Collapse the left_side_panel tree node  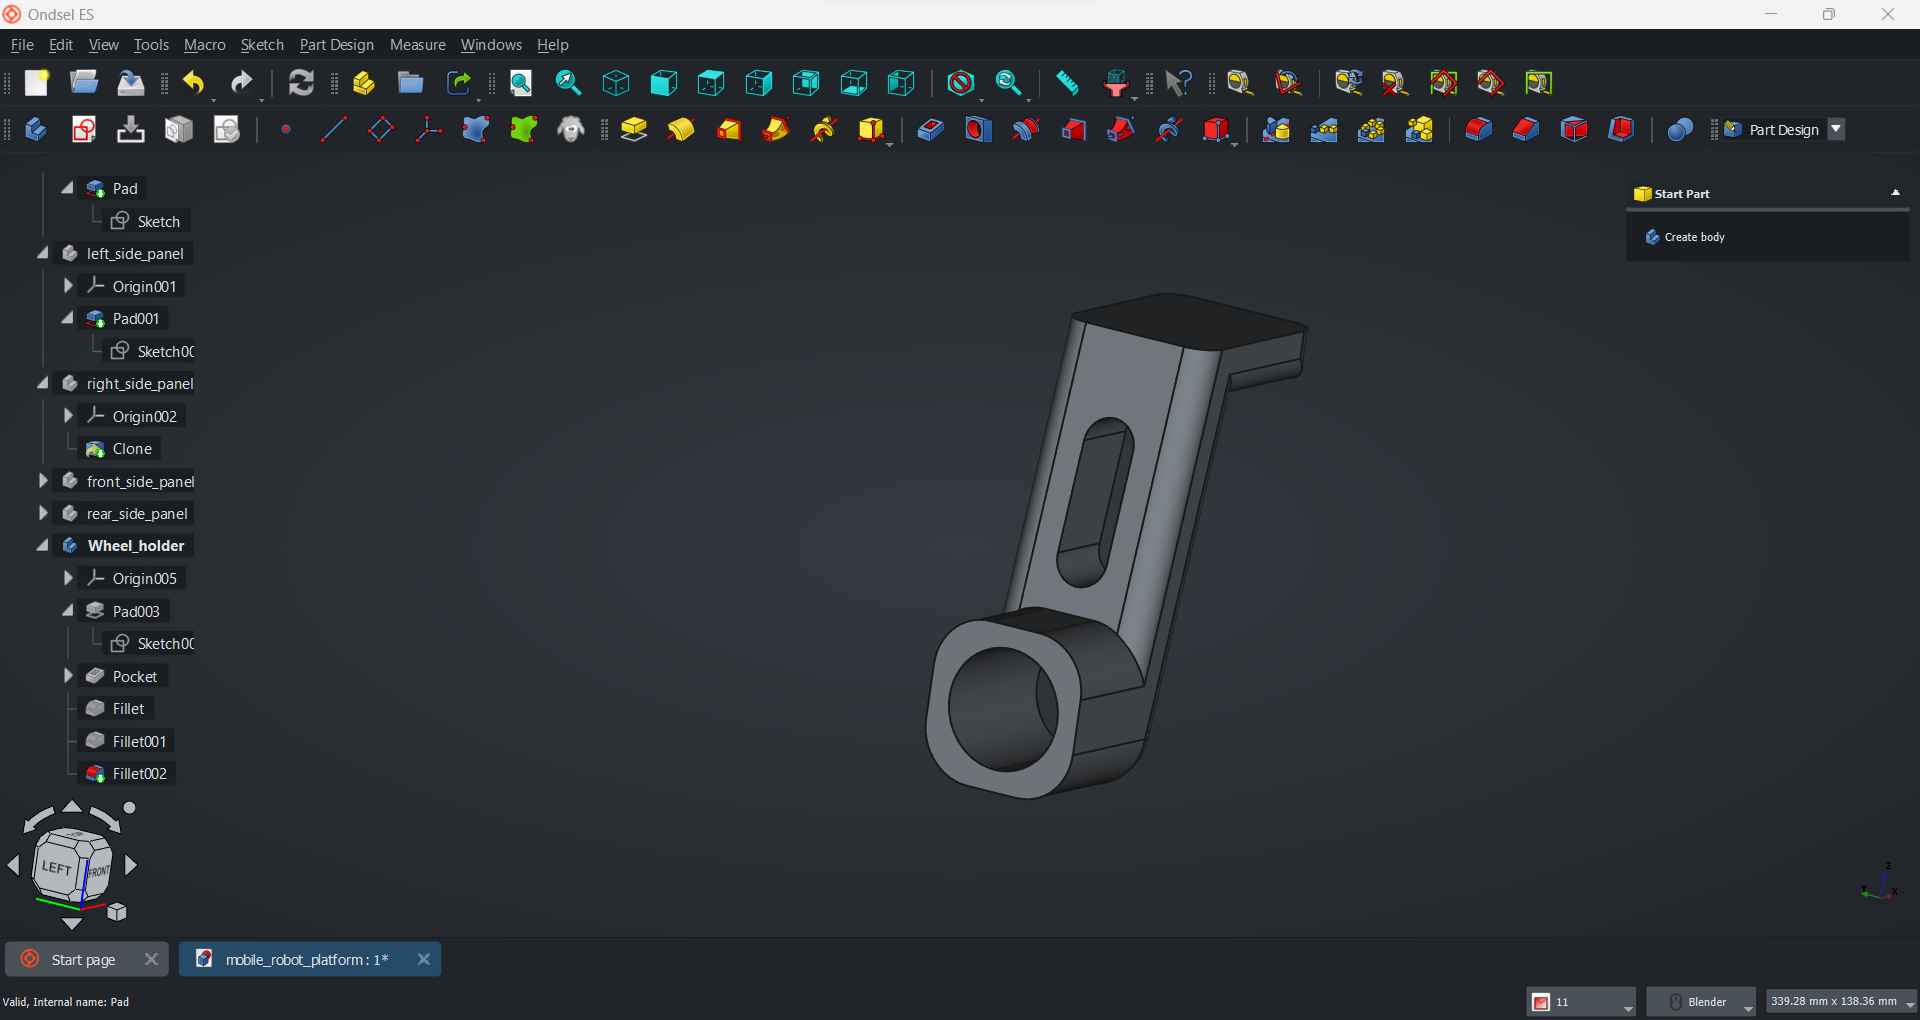pyautogui.click(x=43, y=253)
